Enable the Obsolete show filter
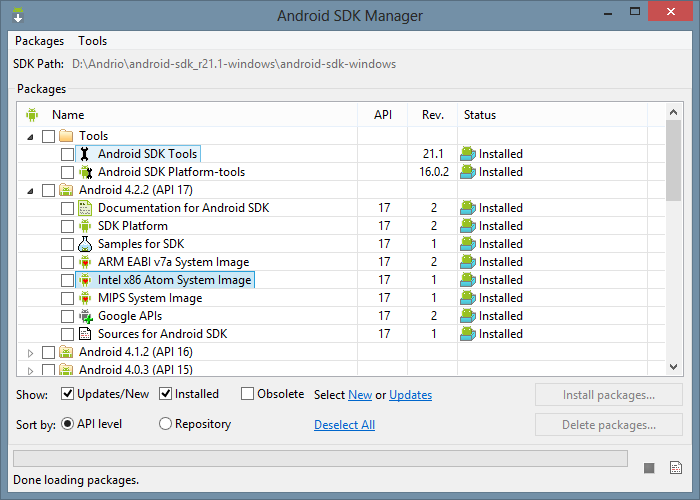 pos(247,394)
